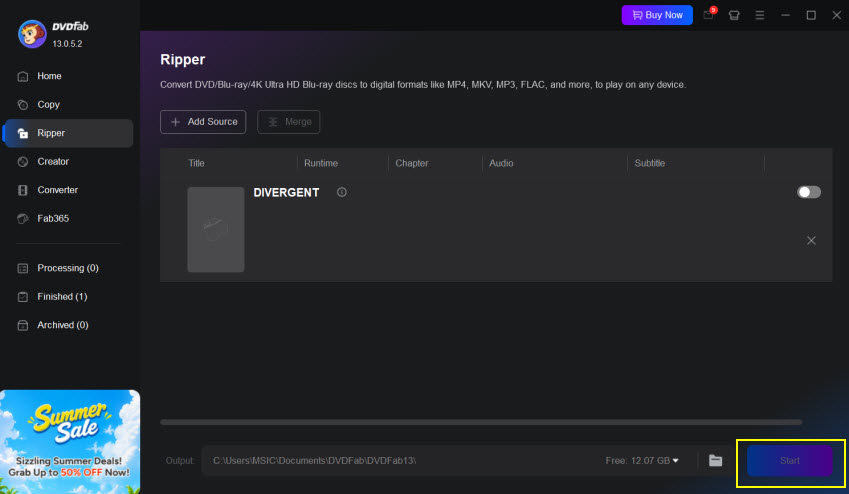
Task: Click the Add Source button
Action: click(203, 122)
